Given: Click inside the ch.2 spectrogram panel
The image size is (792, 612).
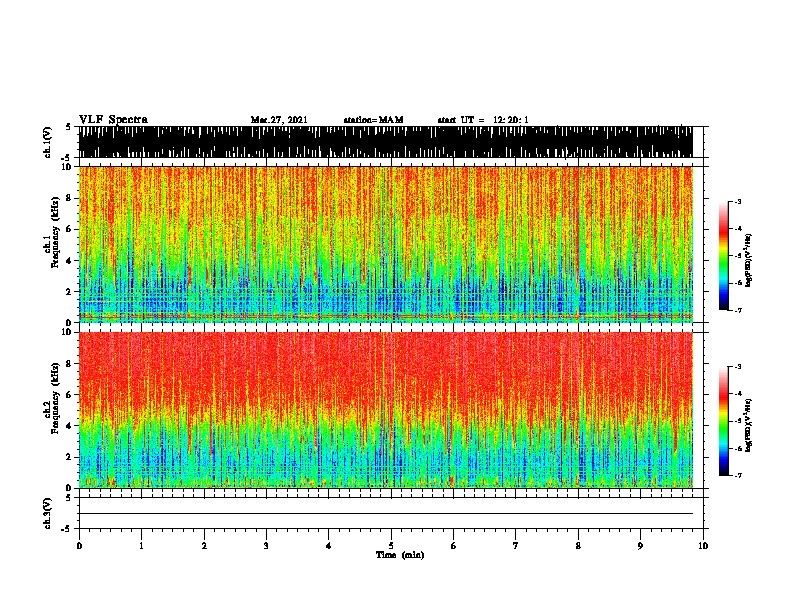Looking at the screenshot, I should pos(385,410).
